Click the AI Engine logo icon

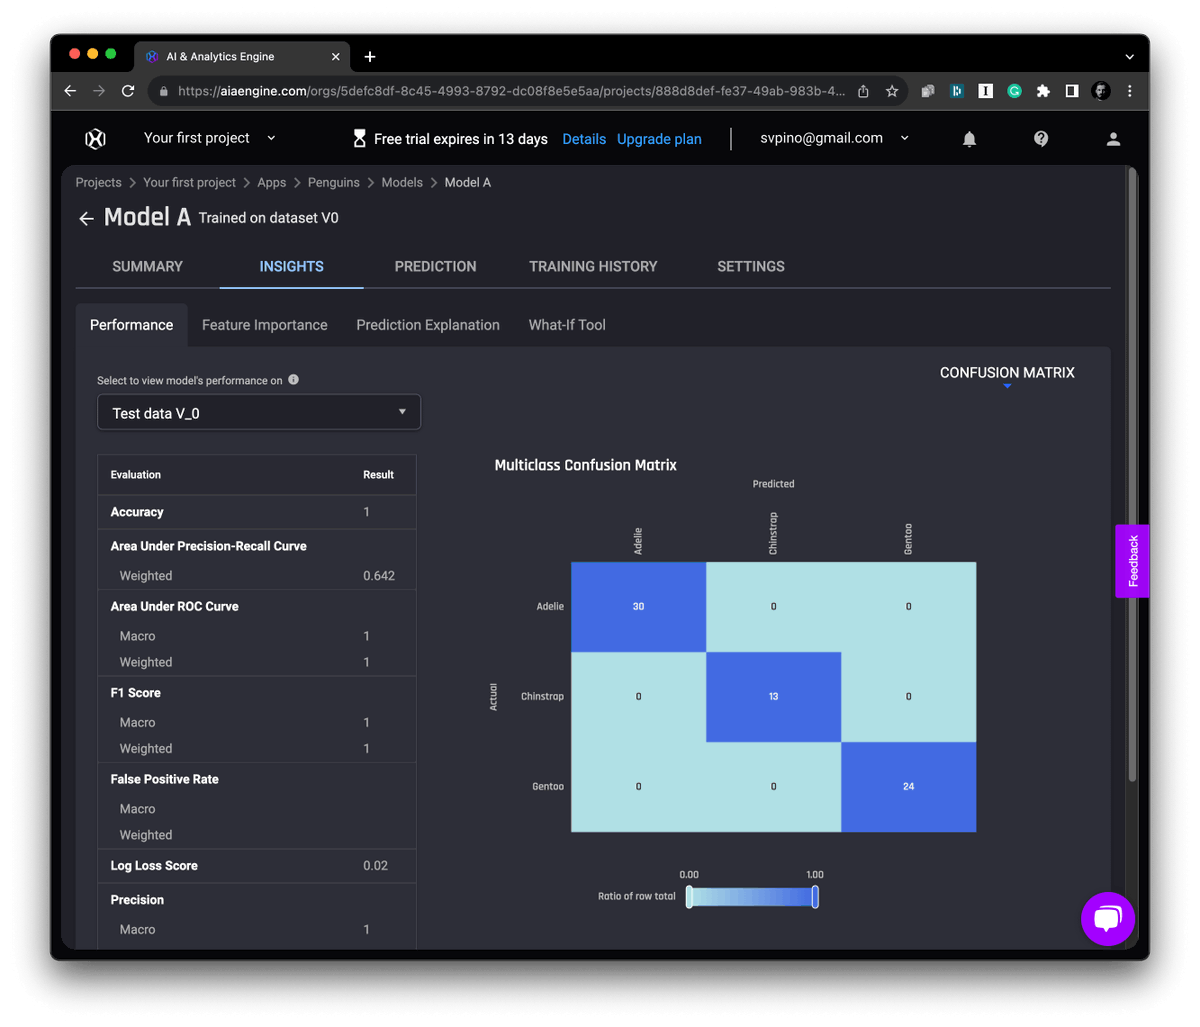[95, 139]
